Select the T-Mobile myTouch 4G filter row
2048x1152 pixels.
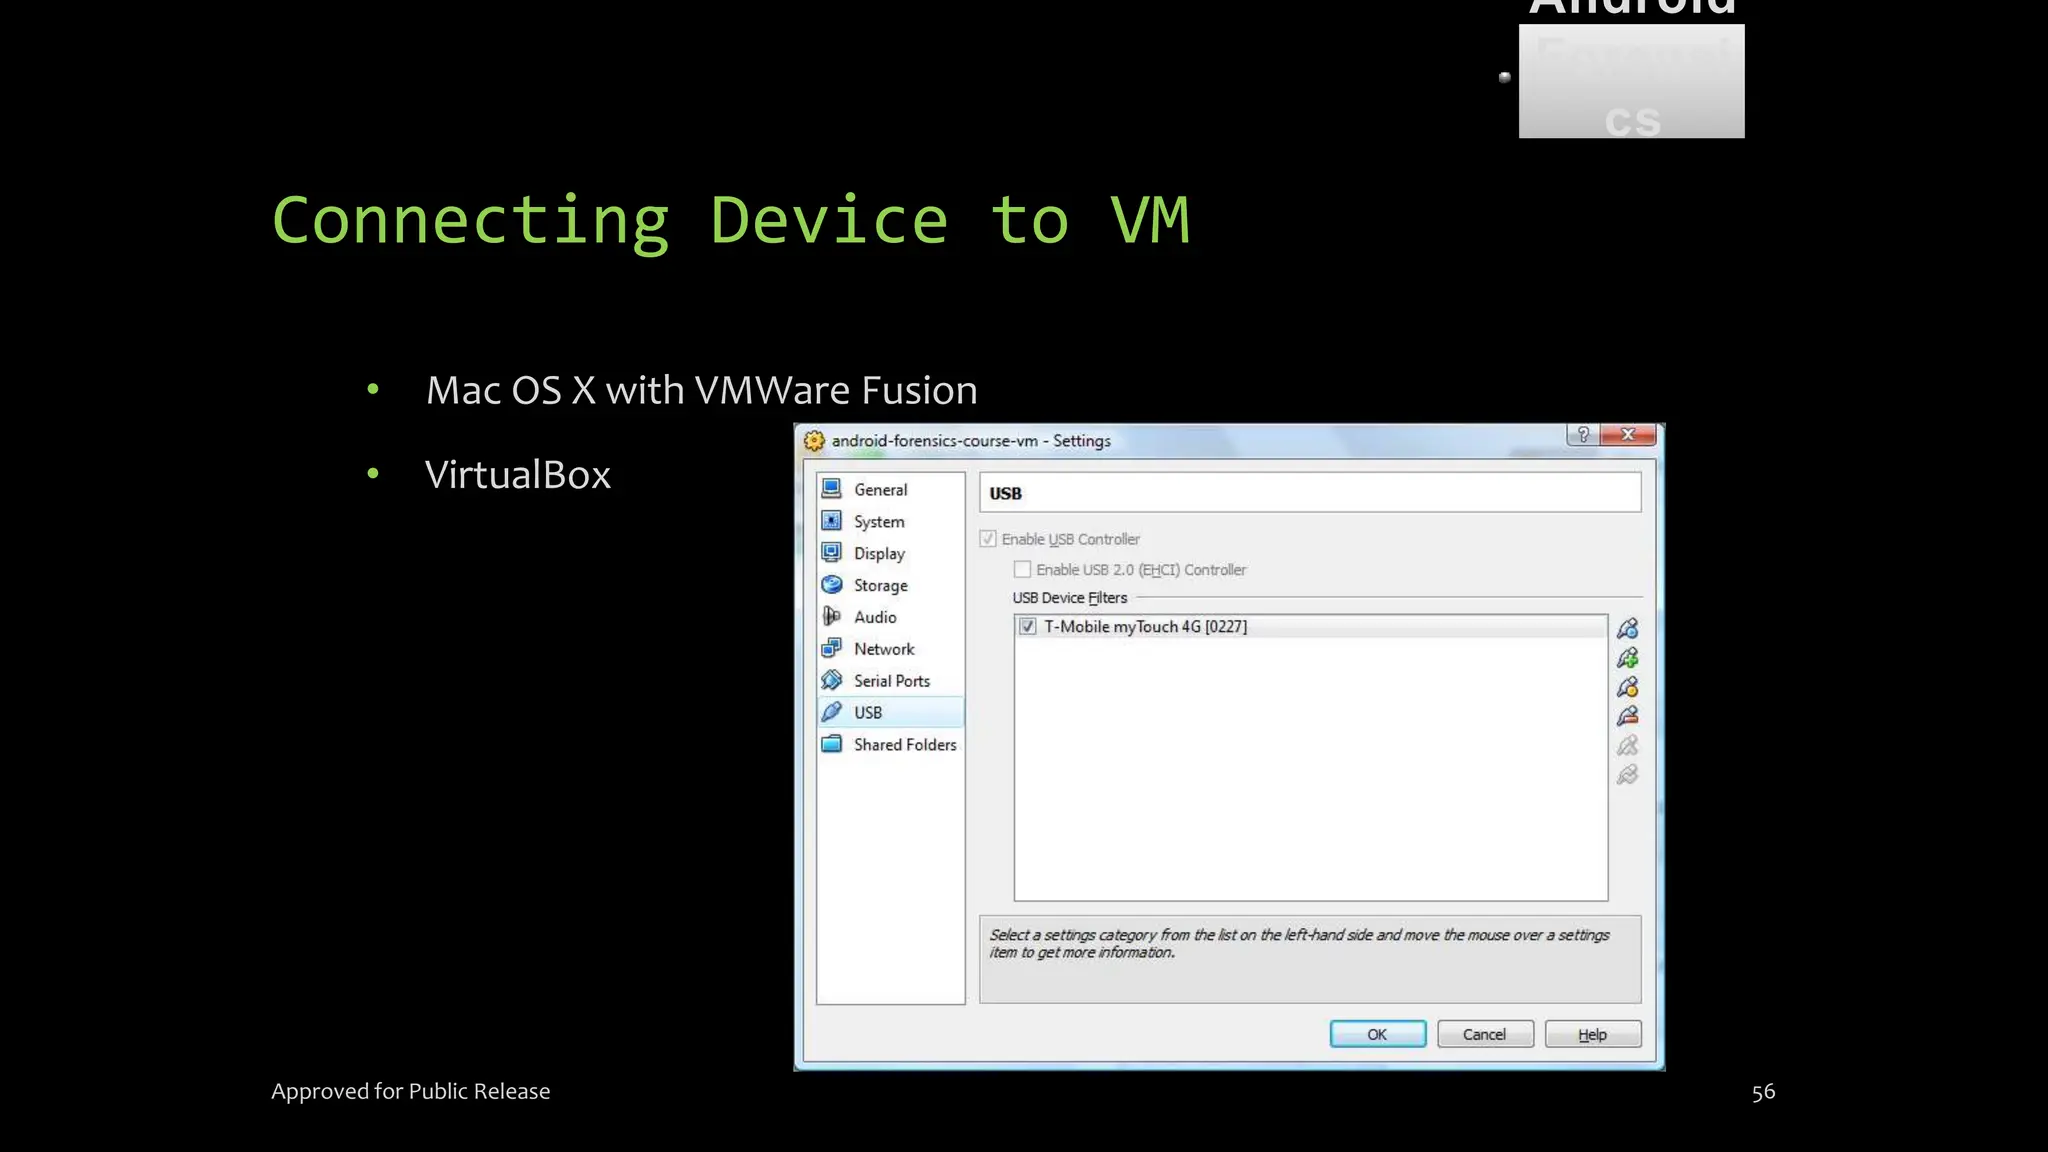click(1300, 627)
